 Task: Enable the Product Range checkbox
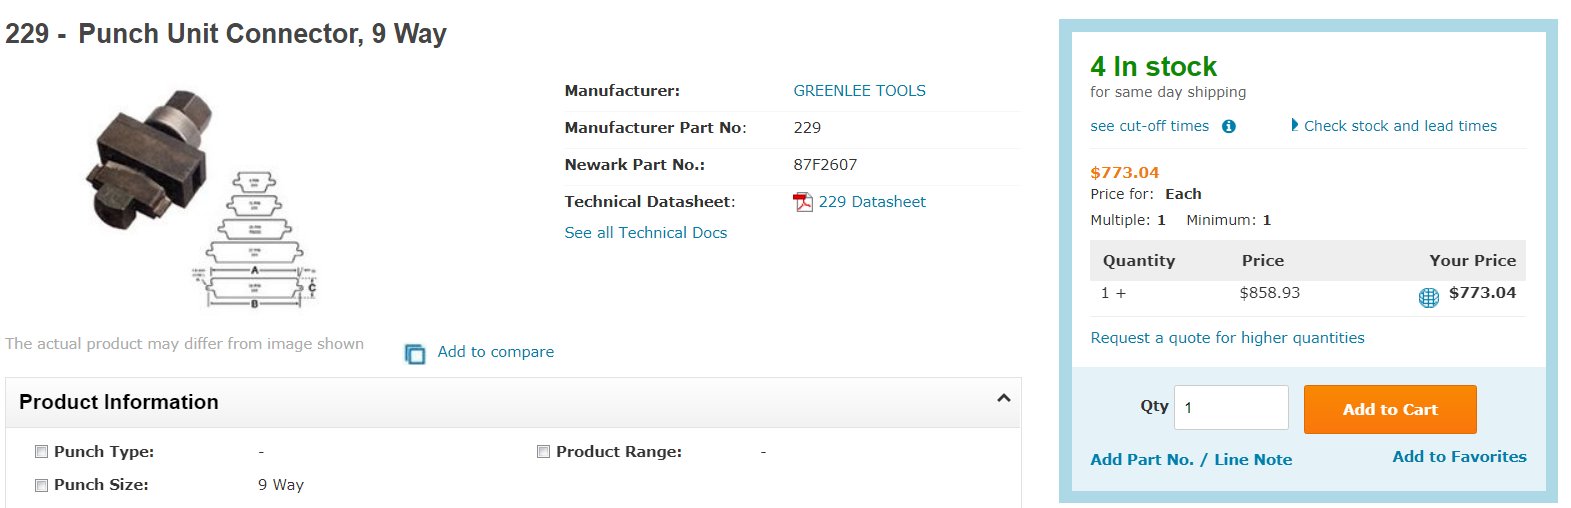coord(543,452)
